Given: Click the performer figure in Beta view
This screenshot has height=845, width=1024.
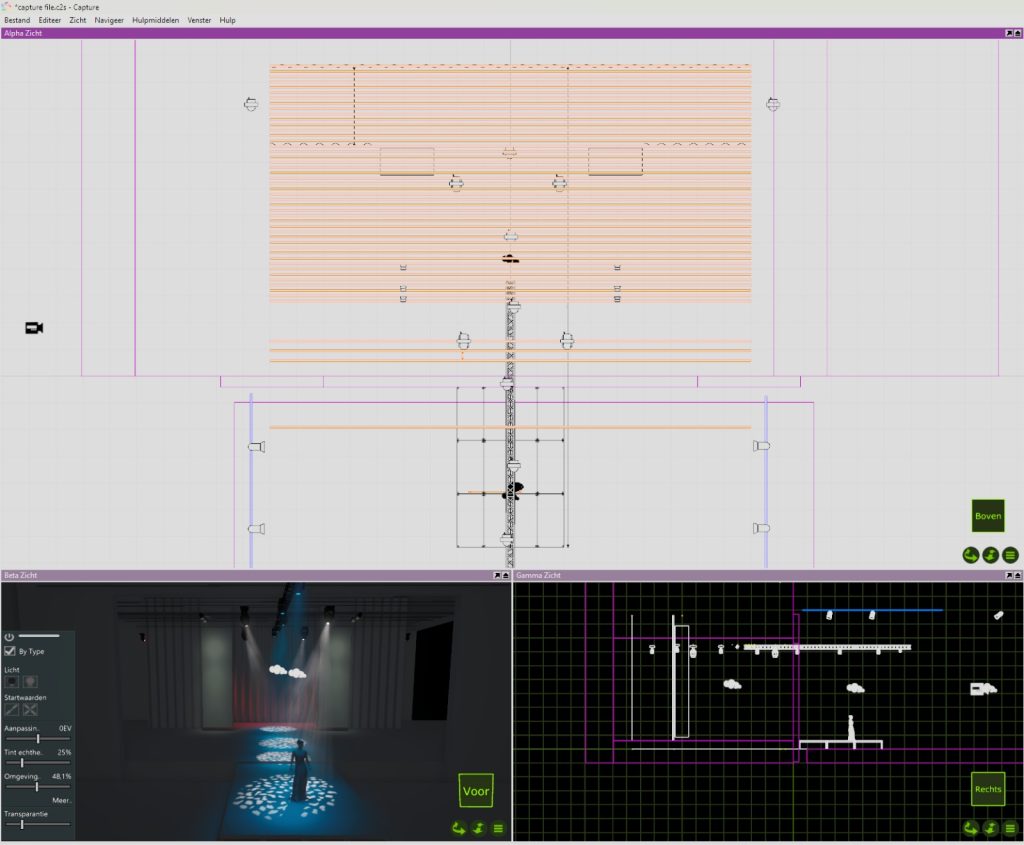Looking at the screenshot, I should pyautogui.click(x=298, y=772).
